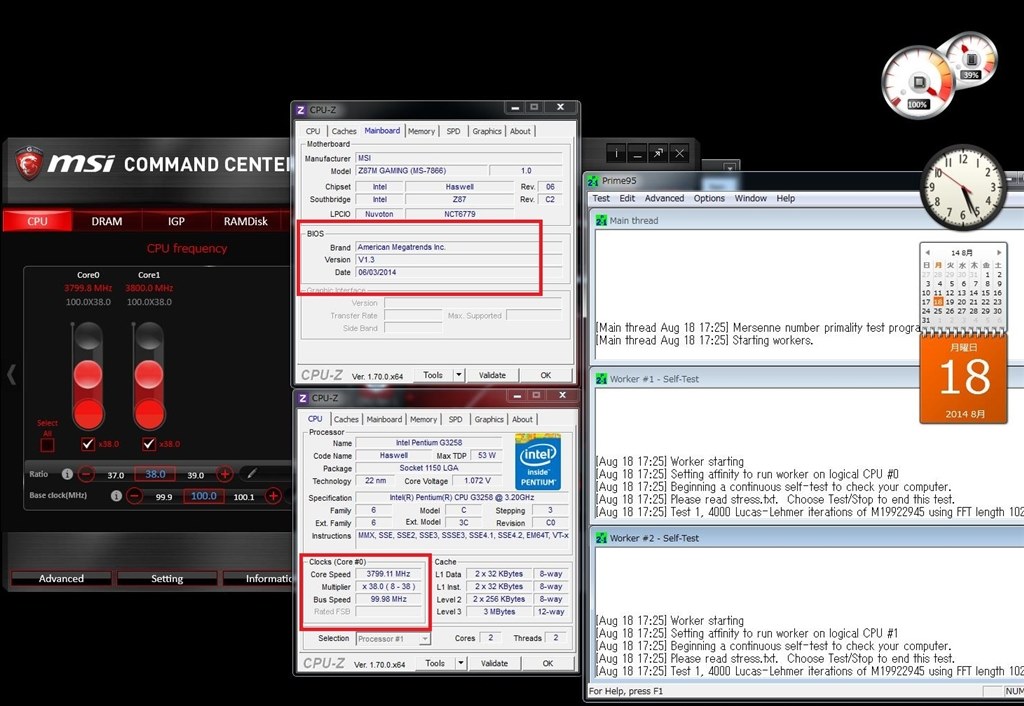
Task: Click the 38.0 ratio value field
Action: [155, 473]
